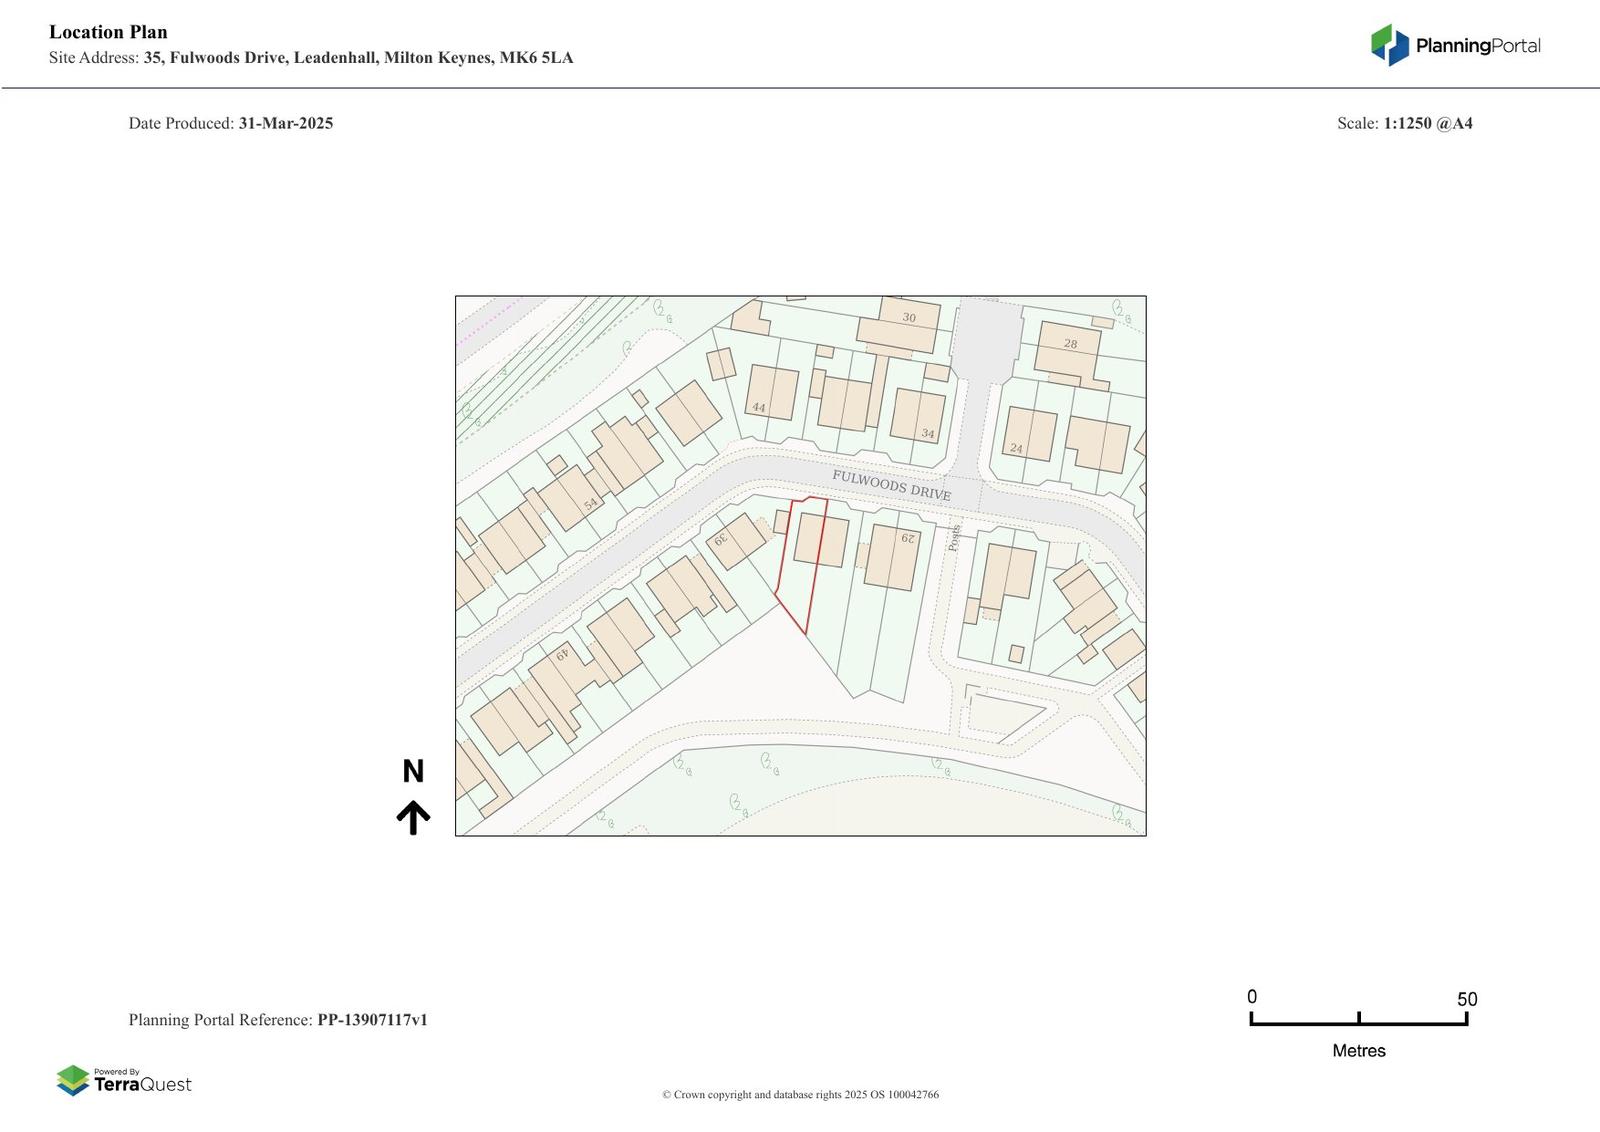The image size is (1600, 1132).
Task: Click the Metres scale bar
Action: pos(1358,1019)
